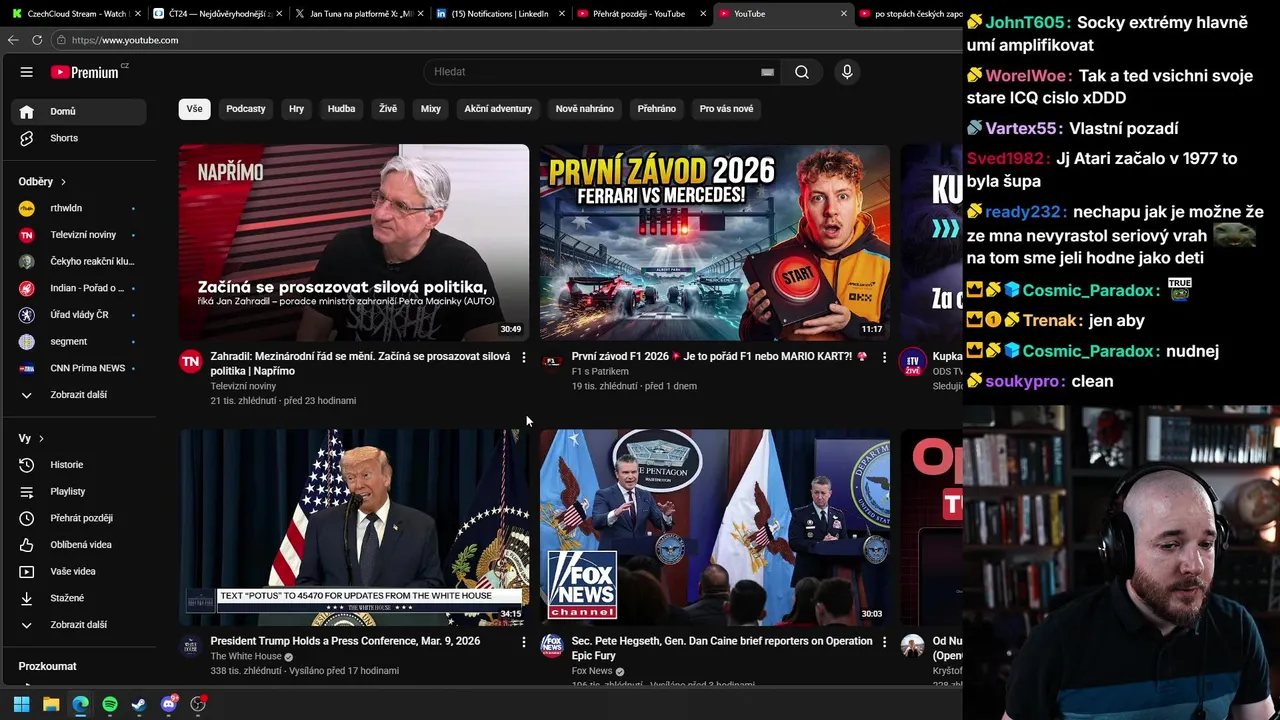Image resolution: width=1280 pixels, height=720 pixels.
Task: Select the Hudba filter chip
Action: pyautogui.click(x=341, y=109)
